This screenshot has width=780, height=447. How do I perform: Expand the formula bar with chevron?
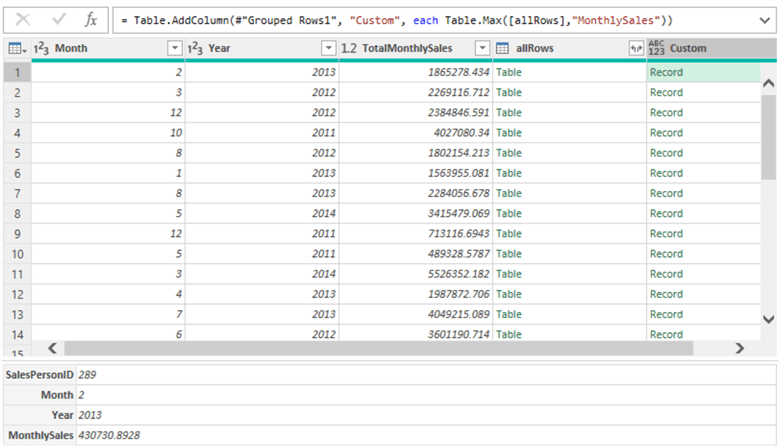click(765, 19)
